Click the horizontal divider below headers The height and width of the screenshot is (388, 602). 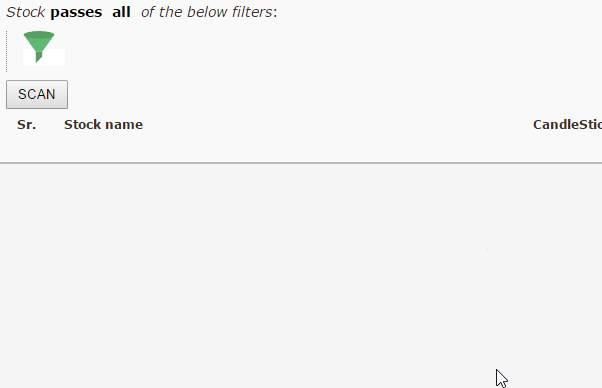[301, 163]
